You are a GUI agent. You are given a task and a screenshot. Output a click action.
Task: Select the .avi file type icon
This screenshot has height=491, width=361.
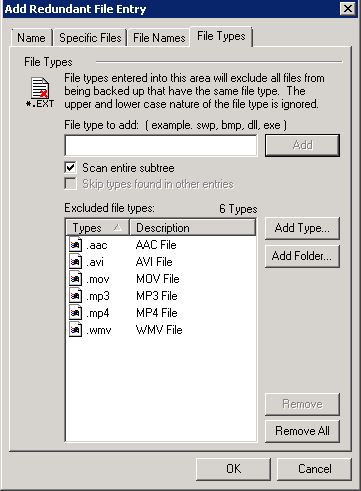(75, 262)
